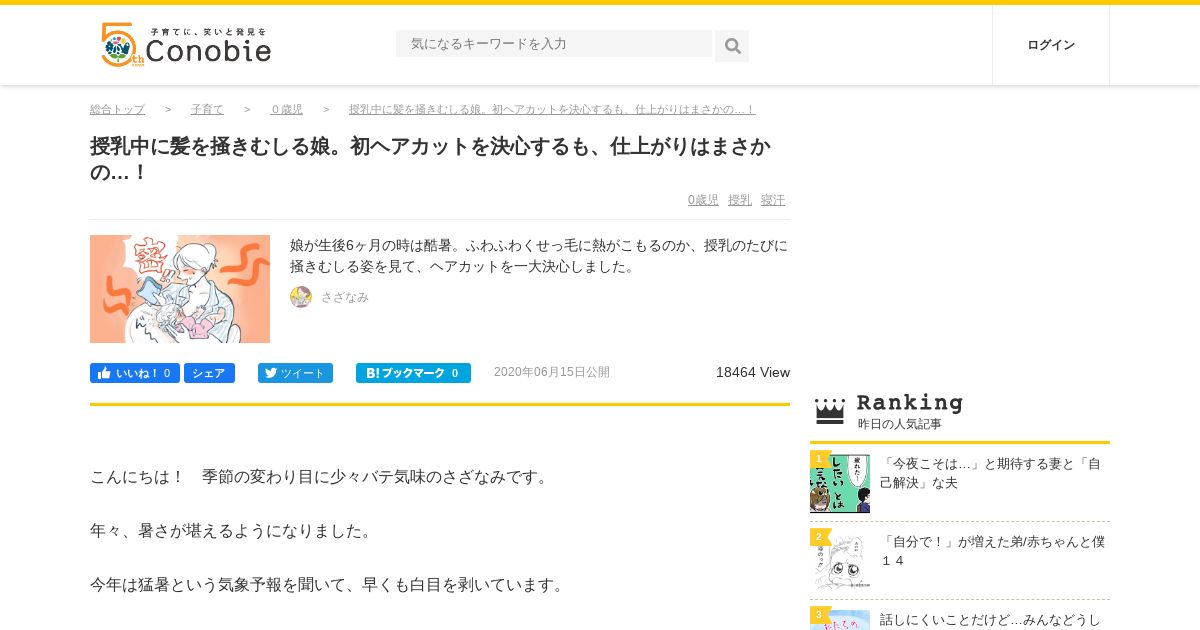Viewport: 1200px width, 630px height.
Task: Click the Facebook いいね！ button
Action: tap(135, 373)
